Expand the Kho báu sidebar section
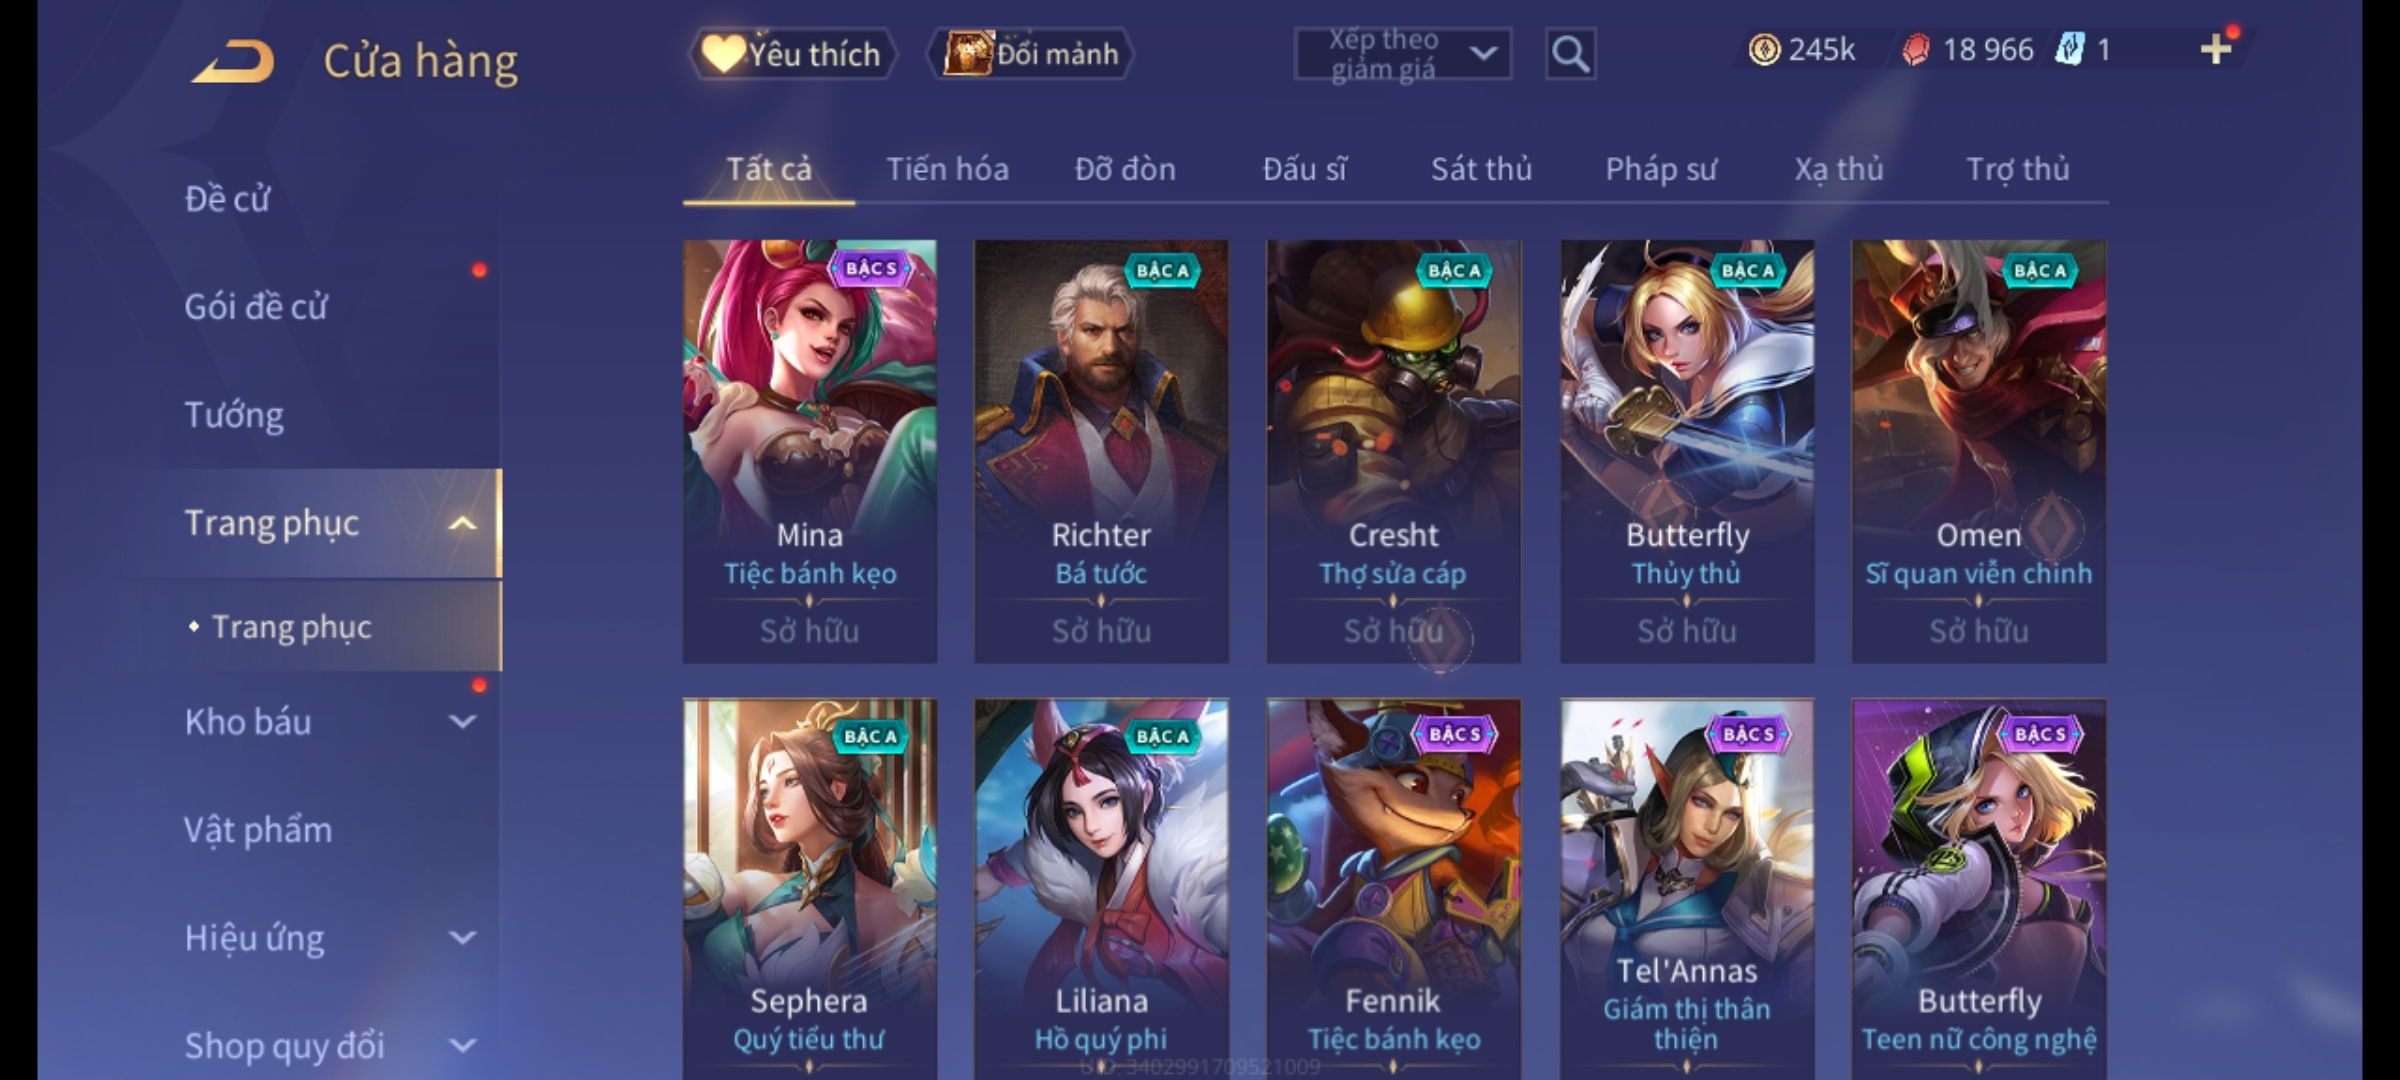The image size is (2400, 1080). (462, 722)
